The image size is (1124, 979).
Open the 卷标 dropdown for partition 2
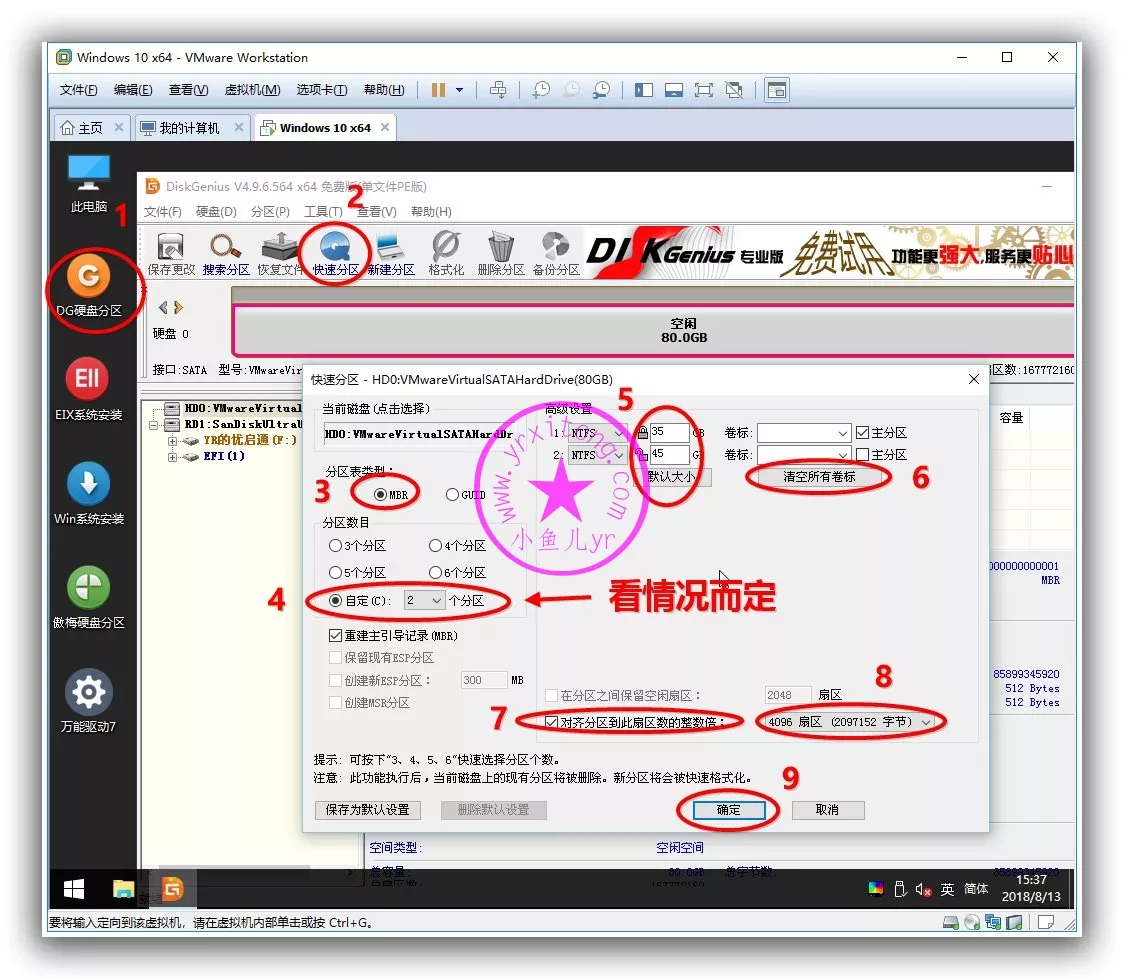804,455
